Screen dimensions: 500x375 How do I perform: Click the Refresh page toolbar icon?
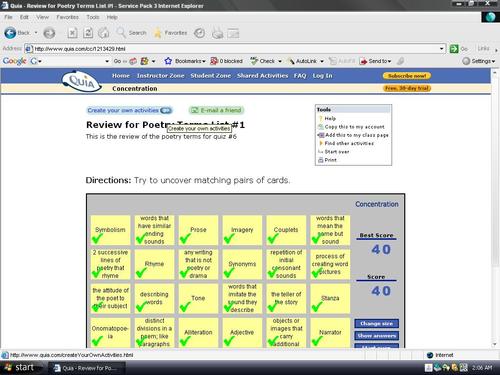click(x=88, y=33)
